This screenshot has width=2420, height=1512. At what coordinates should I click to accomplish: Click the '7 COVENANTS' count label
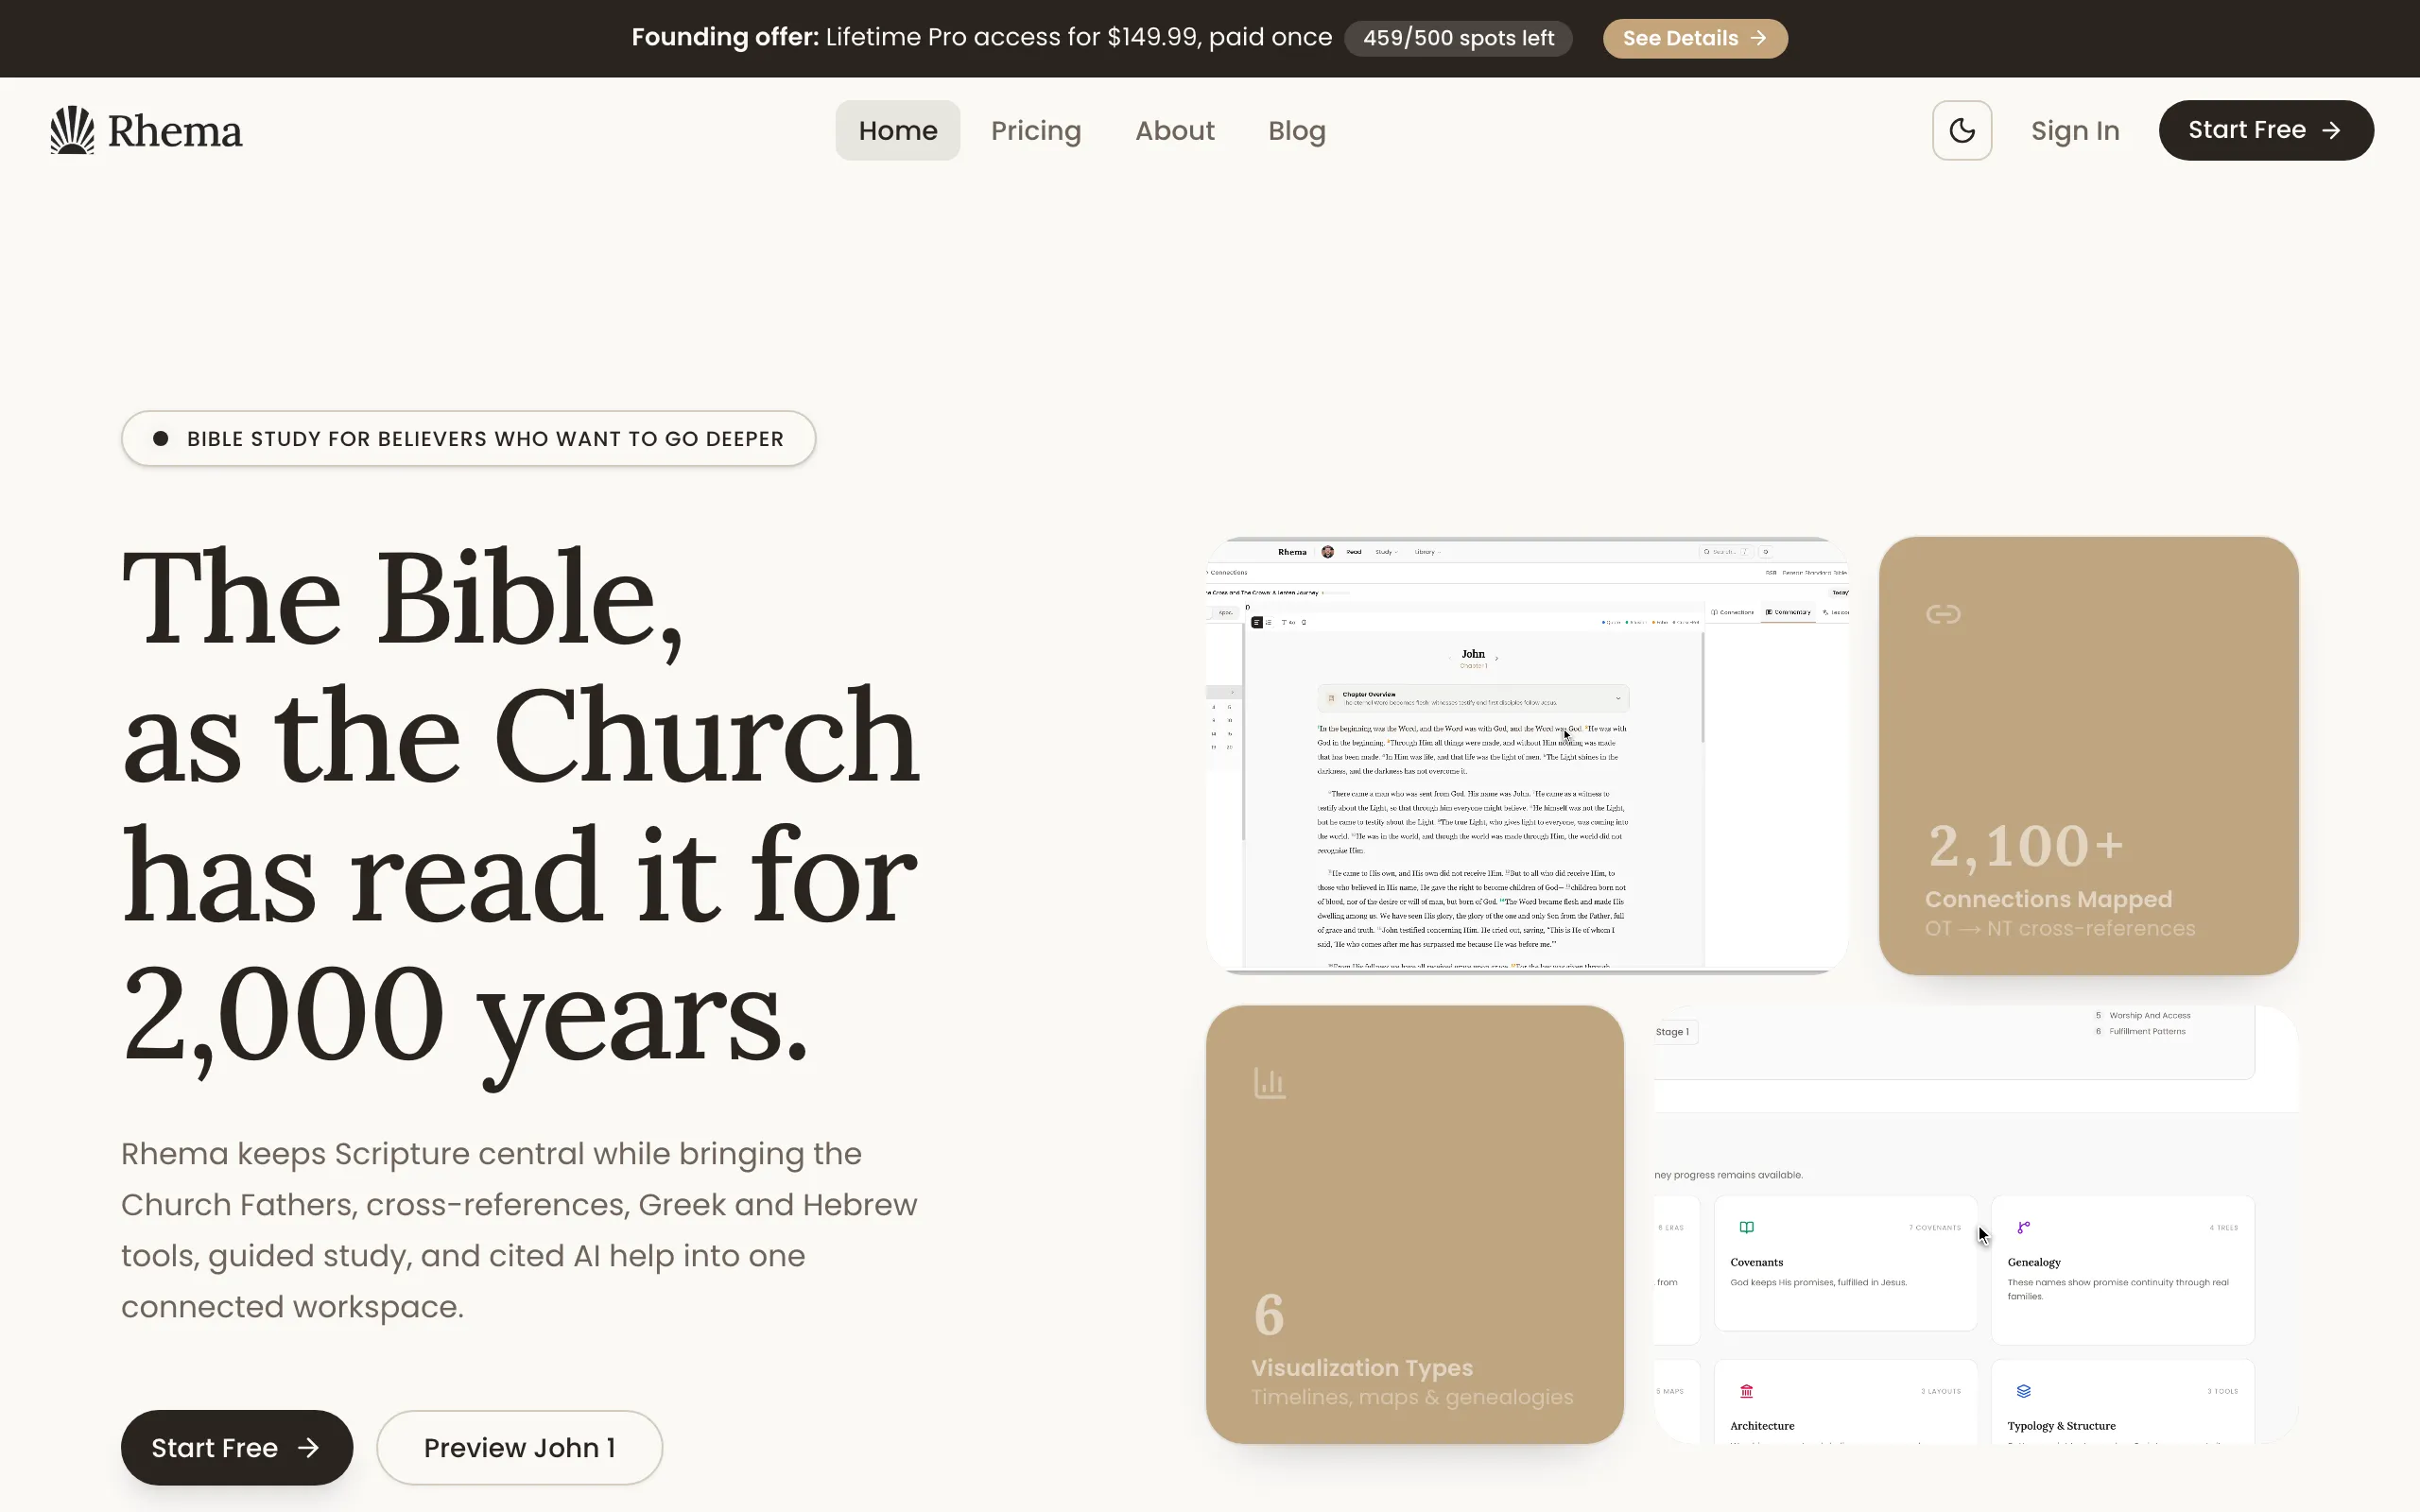(1937, 1227)
